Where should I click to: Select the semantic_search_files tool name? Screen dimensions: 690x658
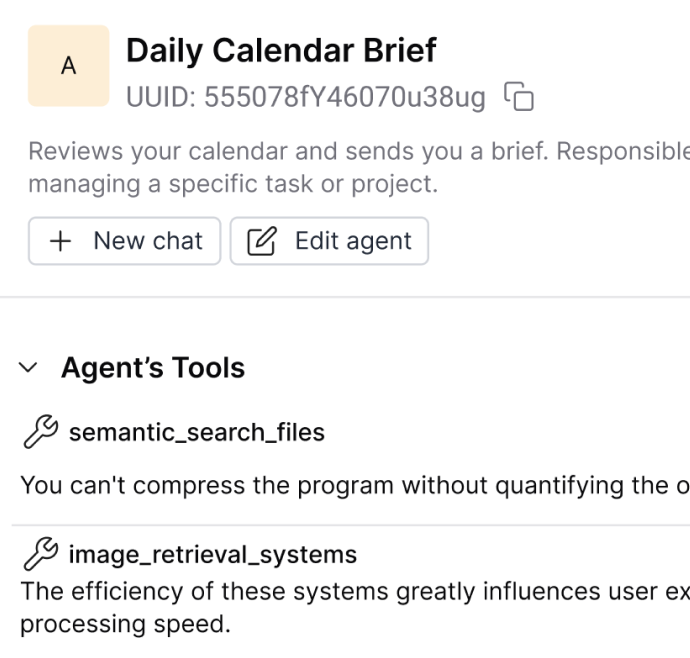click(196, 432)
